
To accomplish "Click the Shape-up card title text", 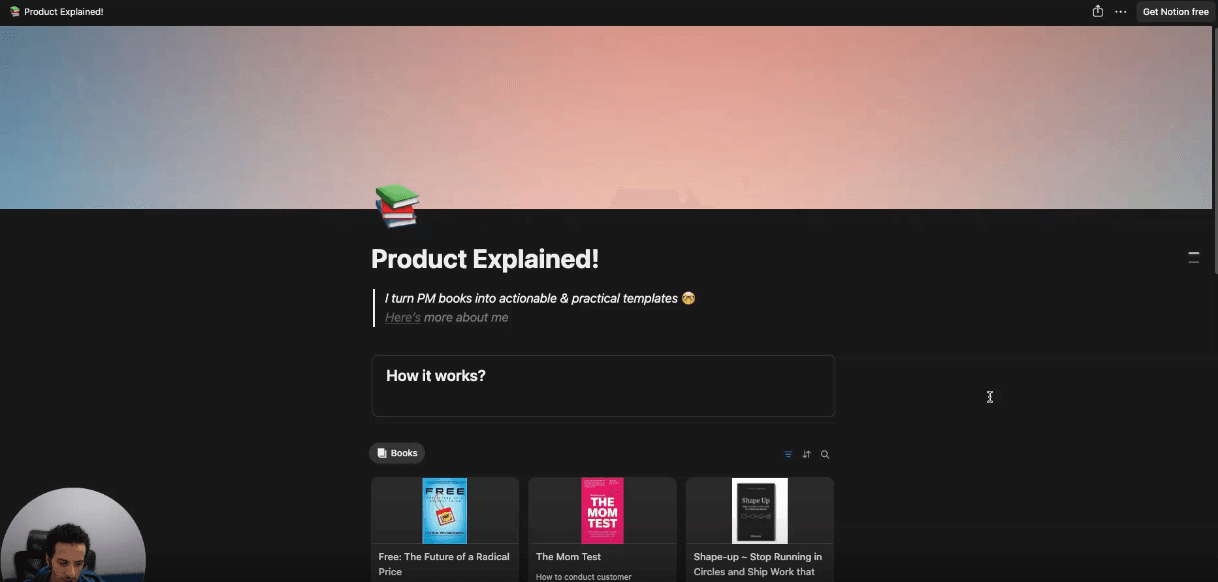I will (x=758, y=564).
